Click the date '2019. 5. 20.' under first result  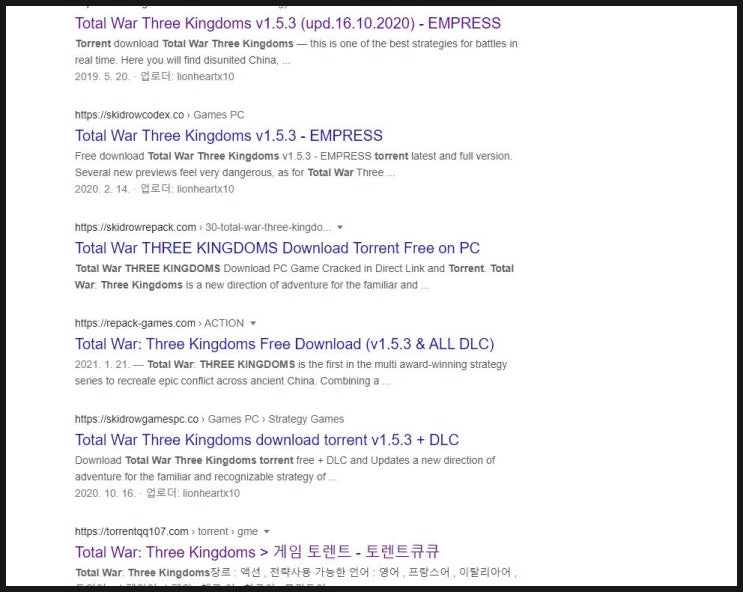point(102,76)
